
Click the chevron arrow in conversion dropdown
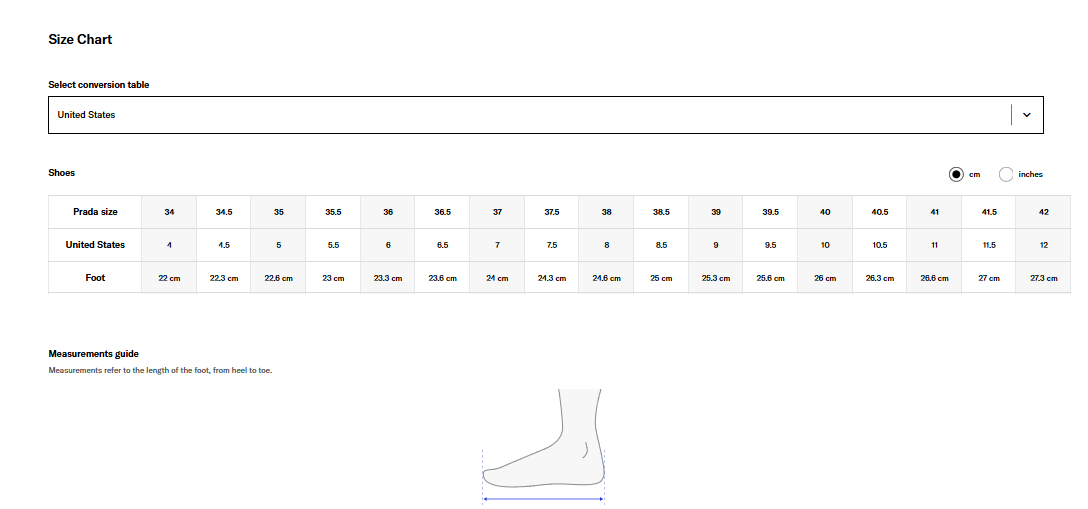(1026, 115)
